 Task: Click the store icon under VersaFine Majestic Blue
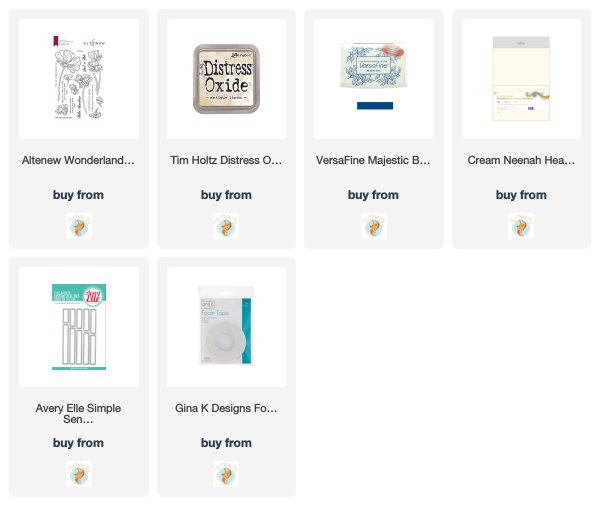coord(374,226)
